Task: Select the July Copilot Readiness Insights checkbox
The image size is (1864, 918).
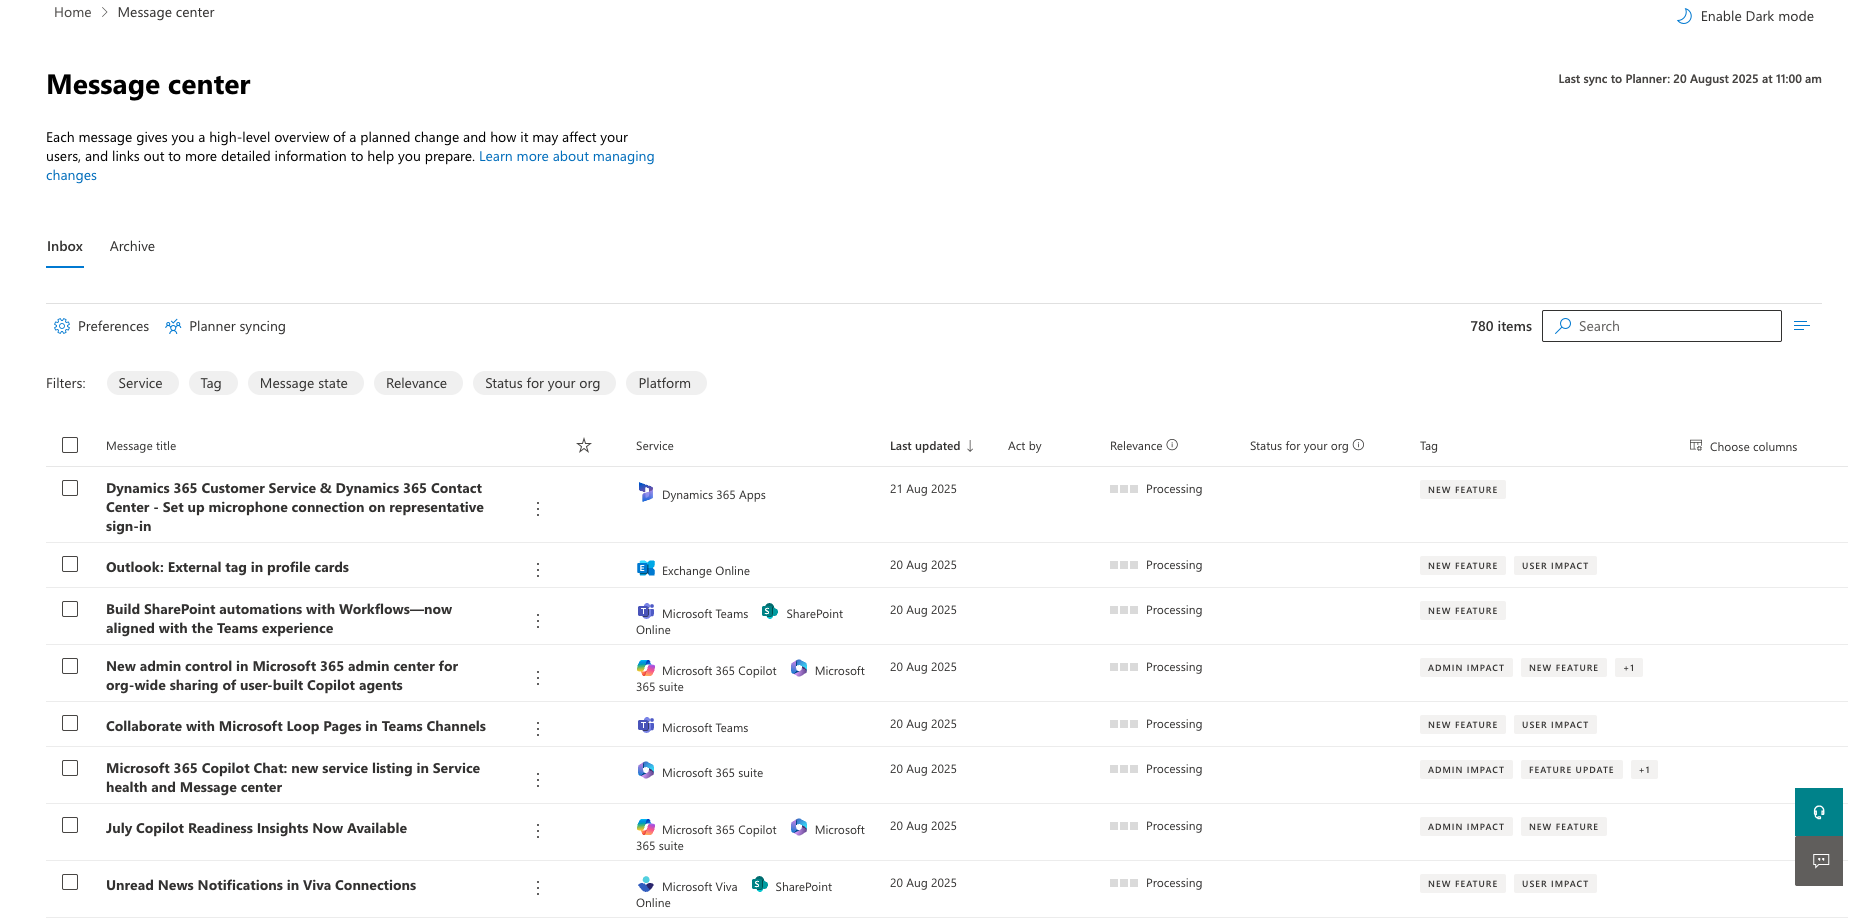Action: coord(70,825)
